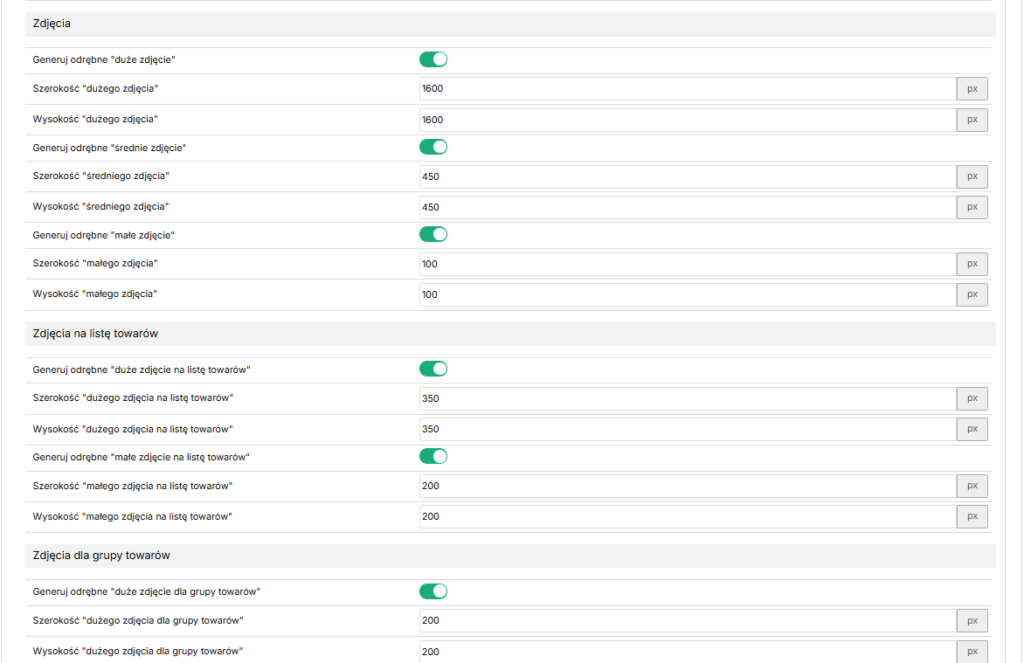Click Szerokość "małego zdjęcia" field
Screen dimensions: 1024x663
click(688, 264)
